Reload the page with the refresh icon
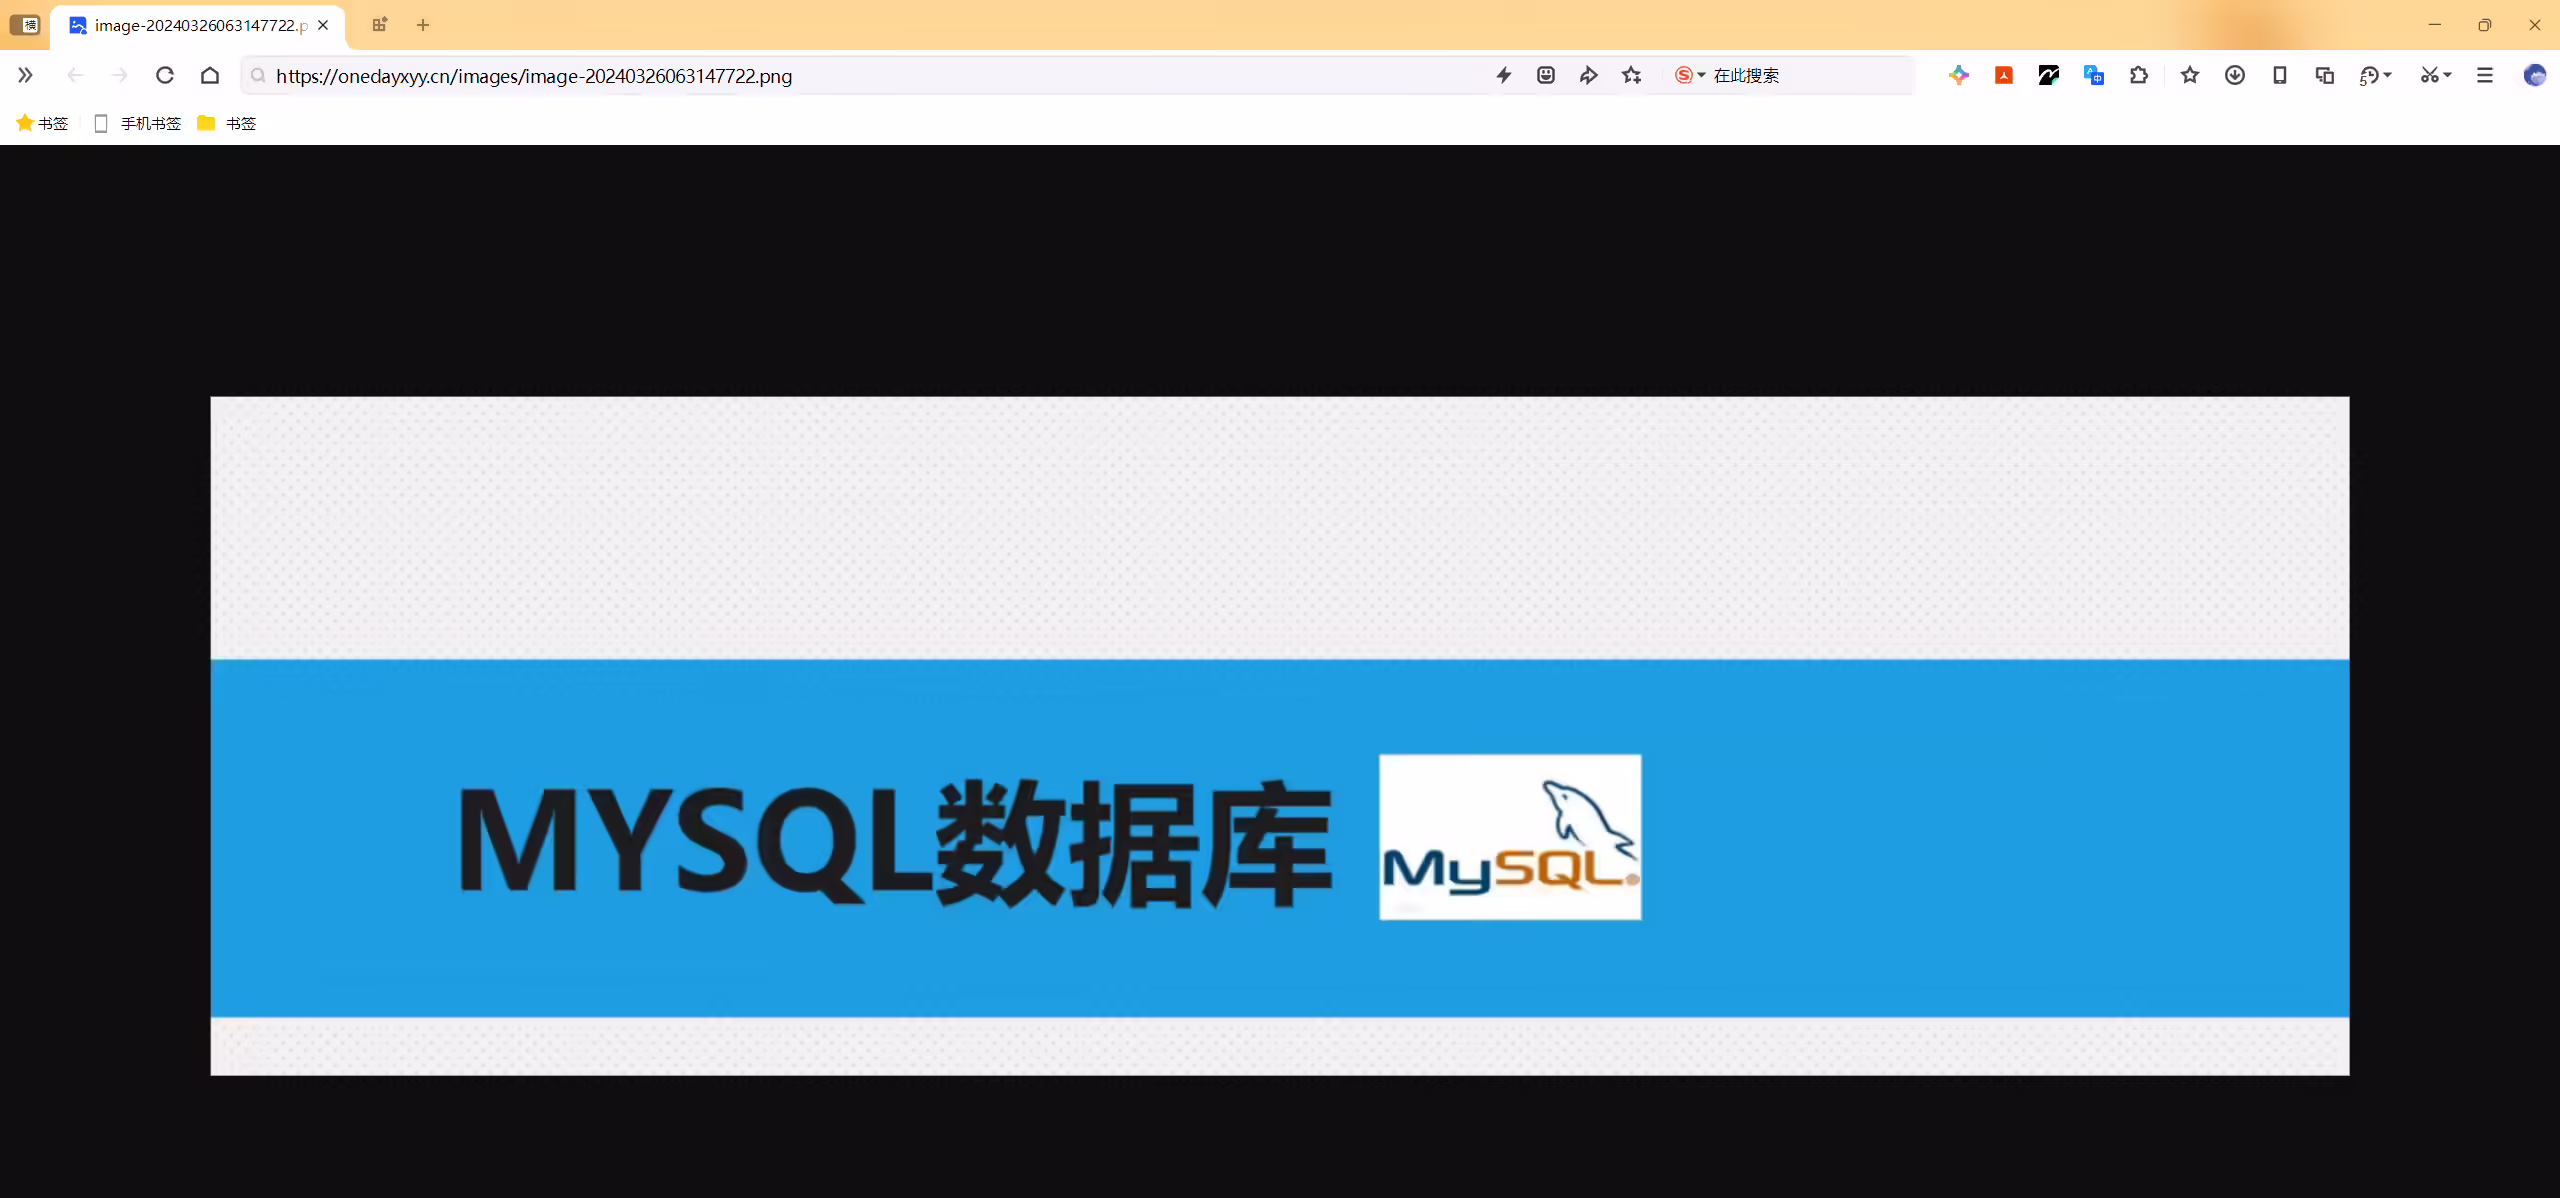Image resolution: width=2560 pixels, height=1198 pixels. tap(165, 75)
